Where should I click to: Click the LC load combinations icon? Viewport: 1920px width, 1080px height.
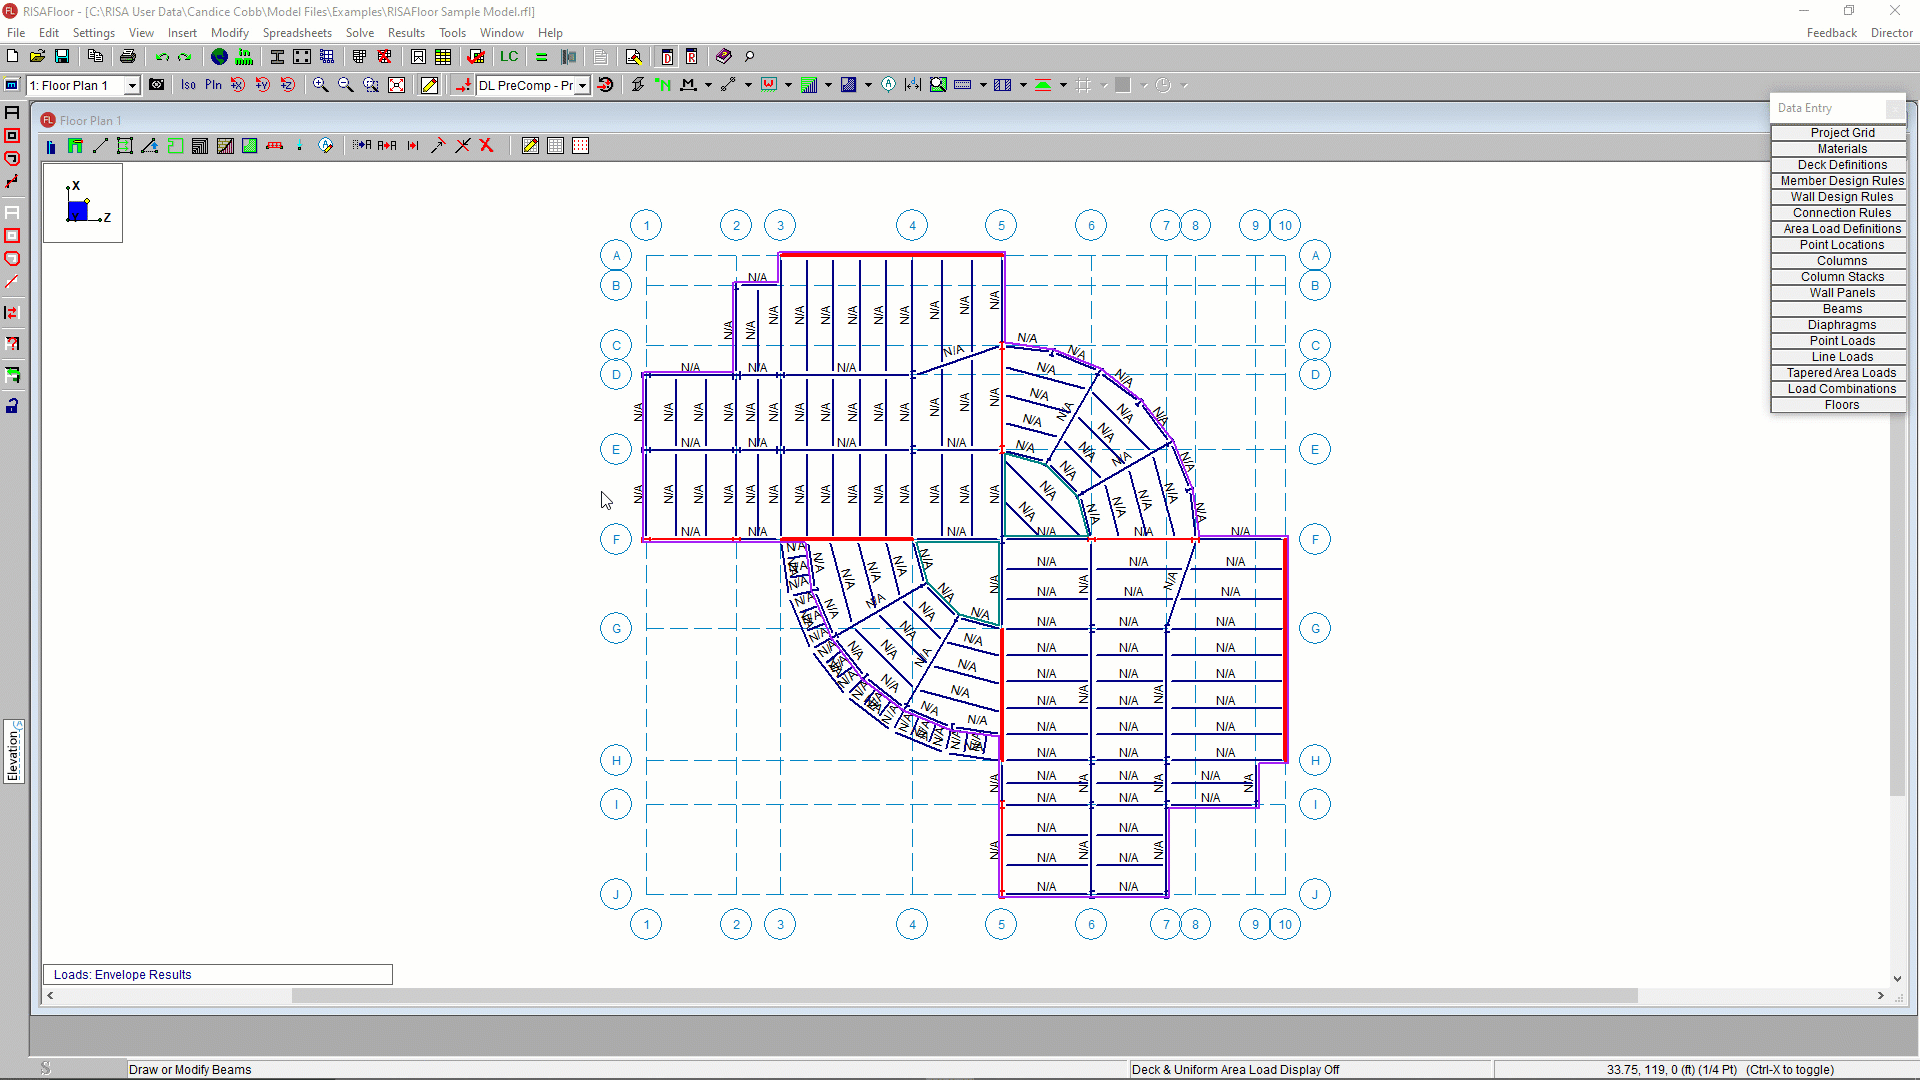tap(509, 57)
